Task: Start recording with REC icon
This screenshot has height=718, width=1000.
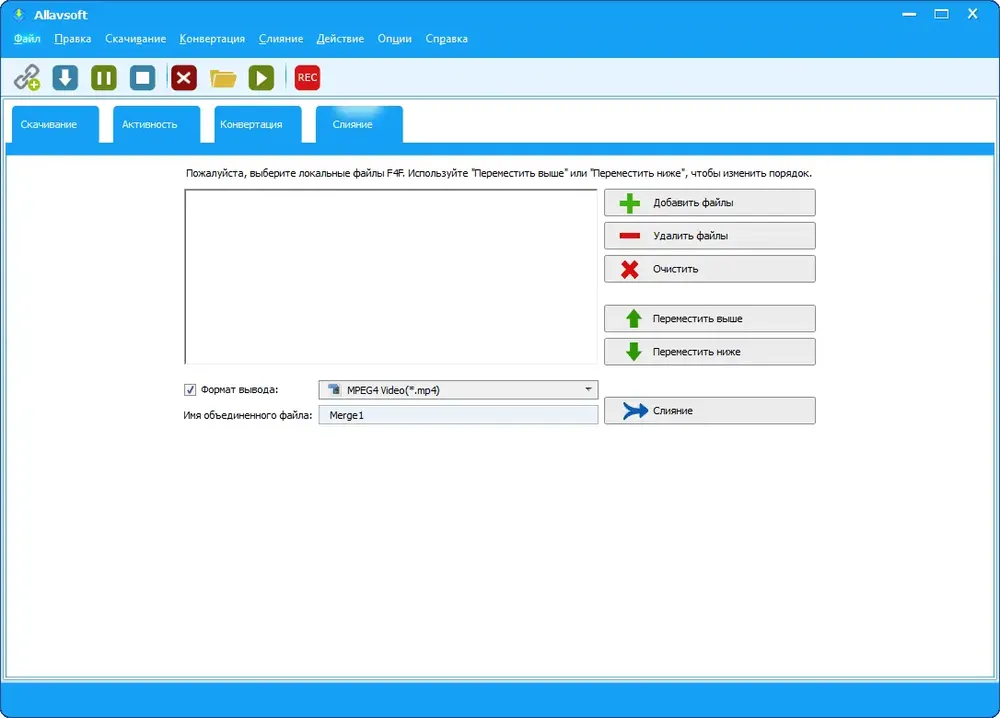Action: (x=307, y=78)
